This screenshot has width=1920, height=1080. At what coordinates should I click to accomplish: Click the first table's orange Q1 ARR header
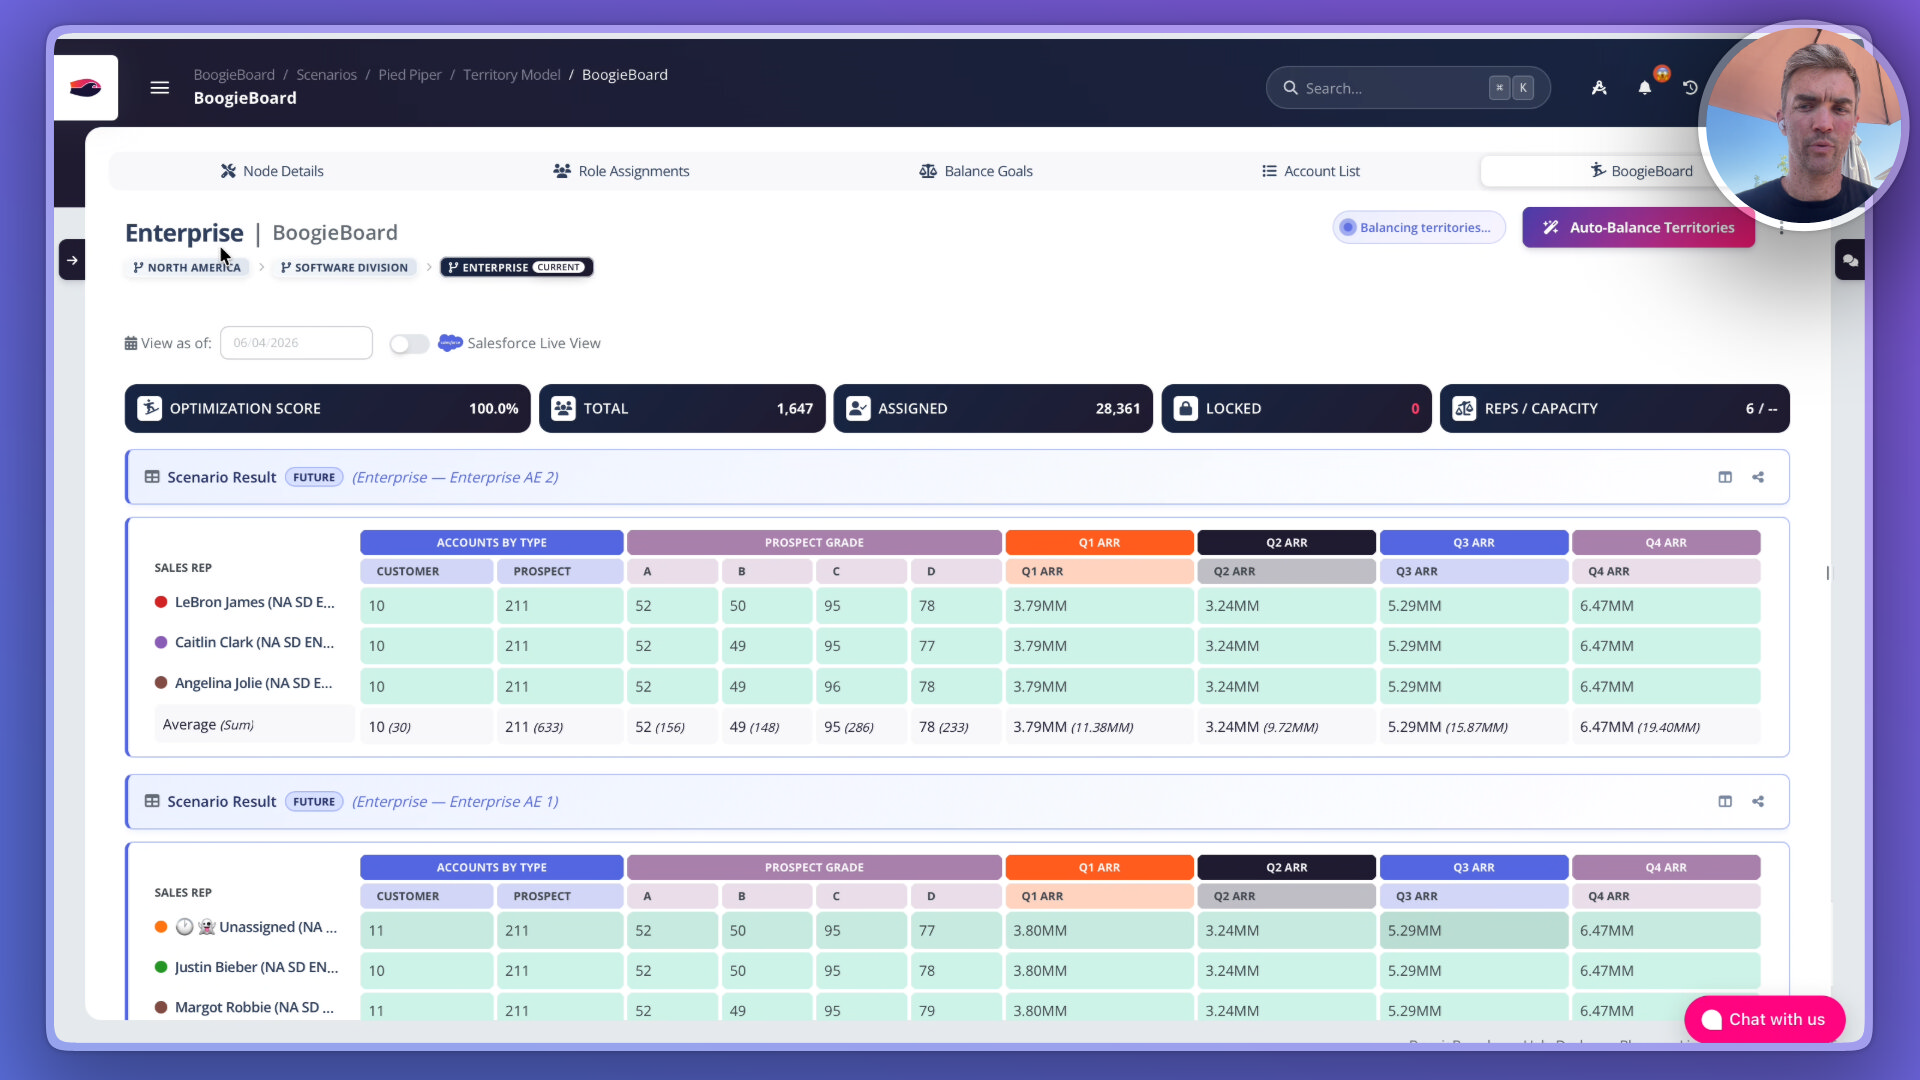pos(1099,542)
